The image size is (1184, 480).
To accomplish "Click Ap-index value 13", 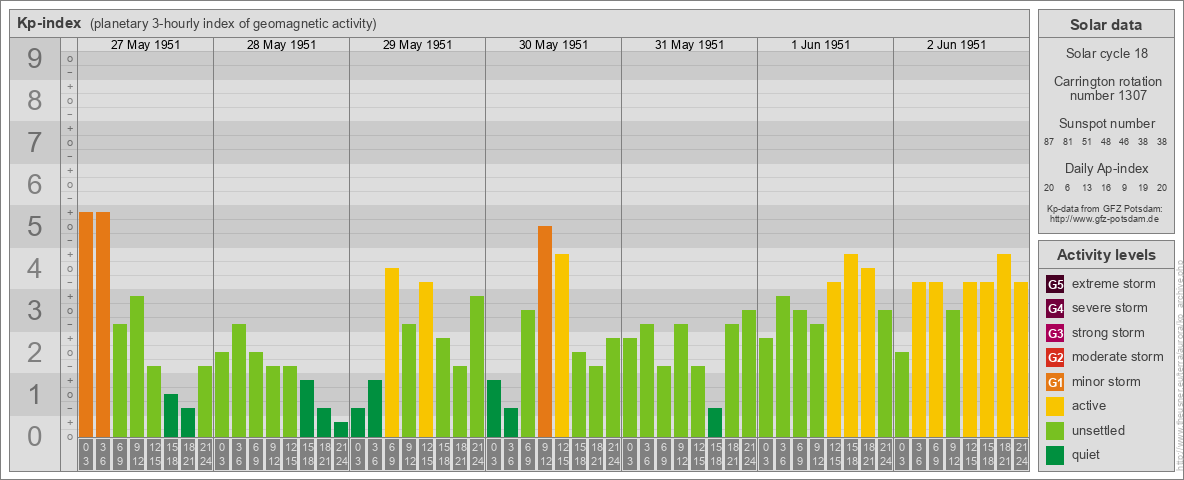I will click(x=1087, y=188).
